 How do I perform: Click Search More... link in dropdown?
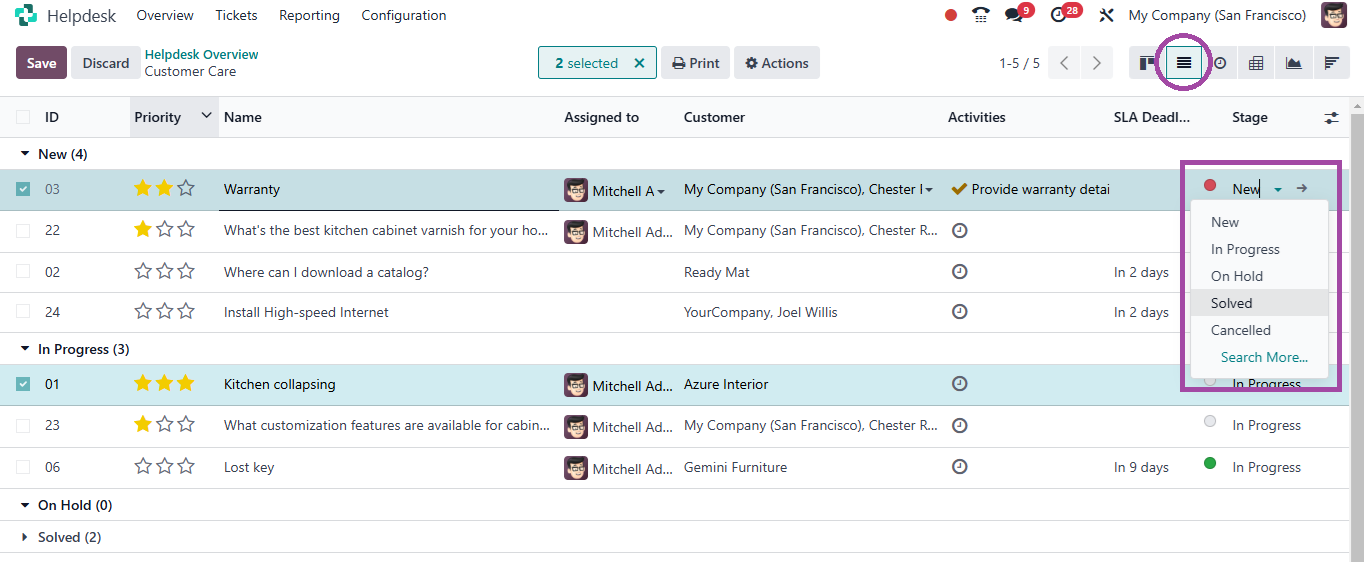click(x=1264, y=357)
